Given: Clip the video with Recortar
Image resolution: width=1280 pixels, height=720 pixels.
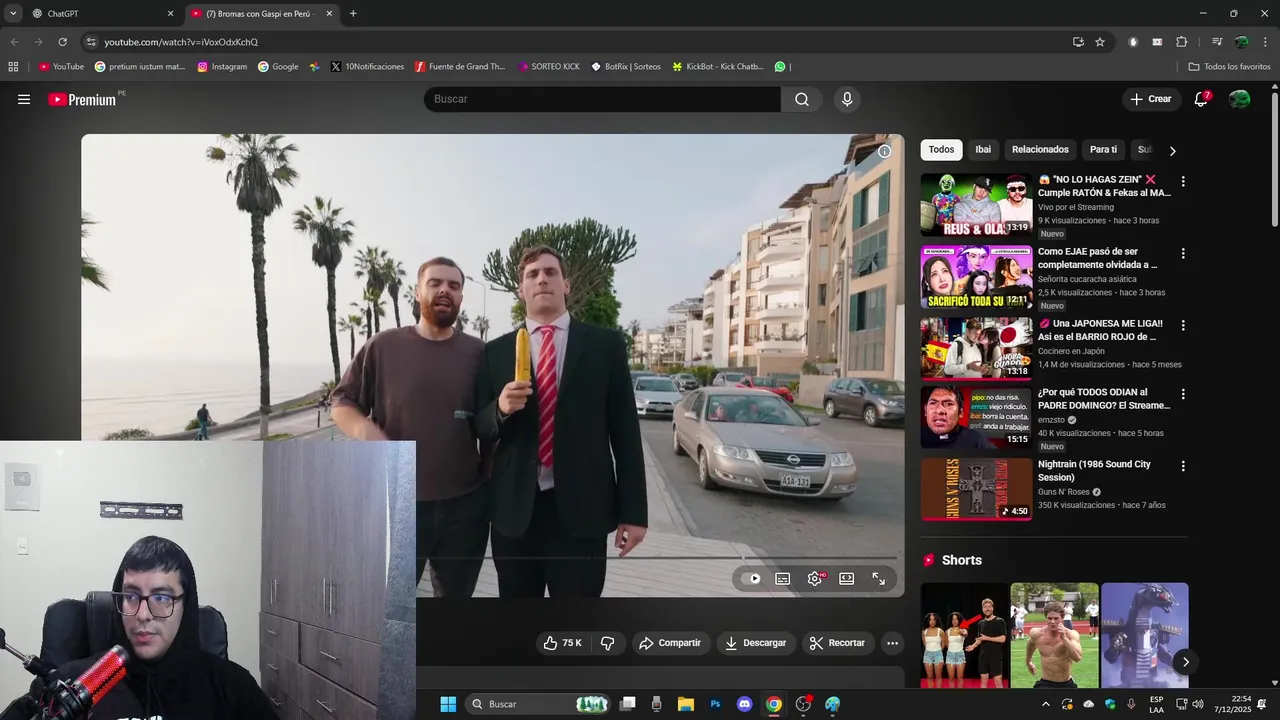Looking at the screenshot, I should tap(837, 643).
